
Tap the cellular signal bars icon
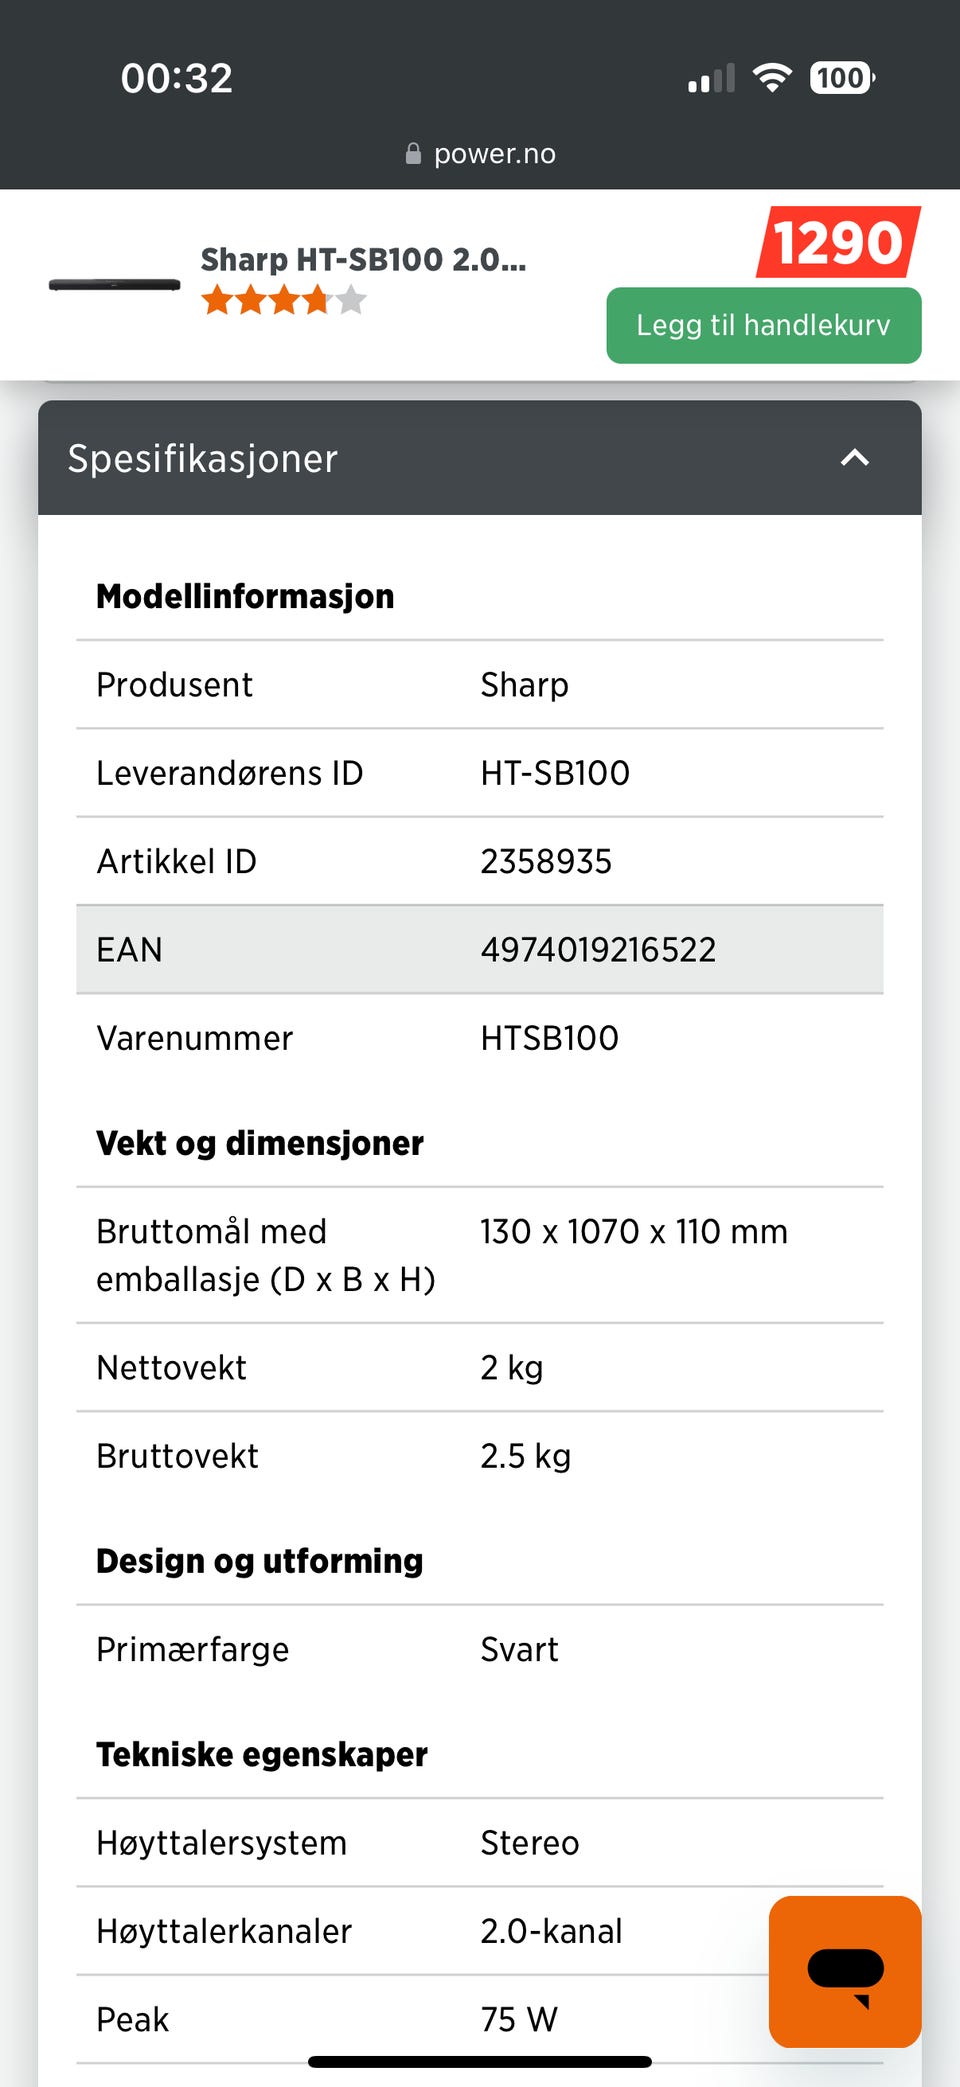(x=710, y=77)
